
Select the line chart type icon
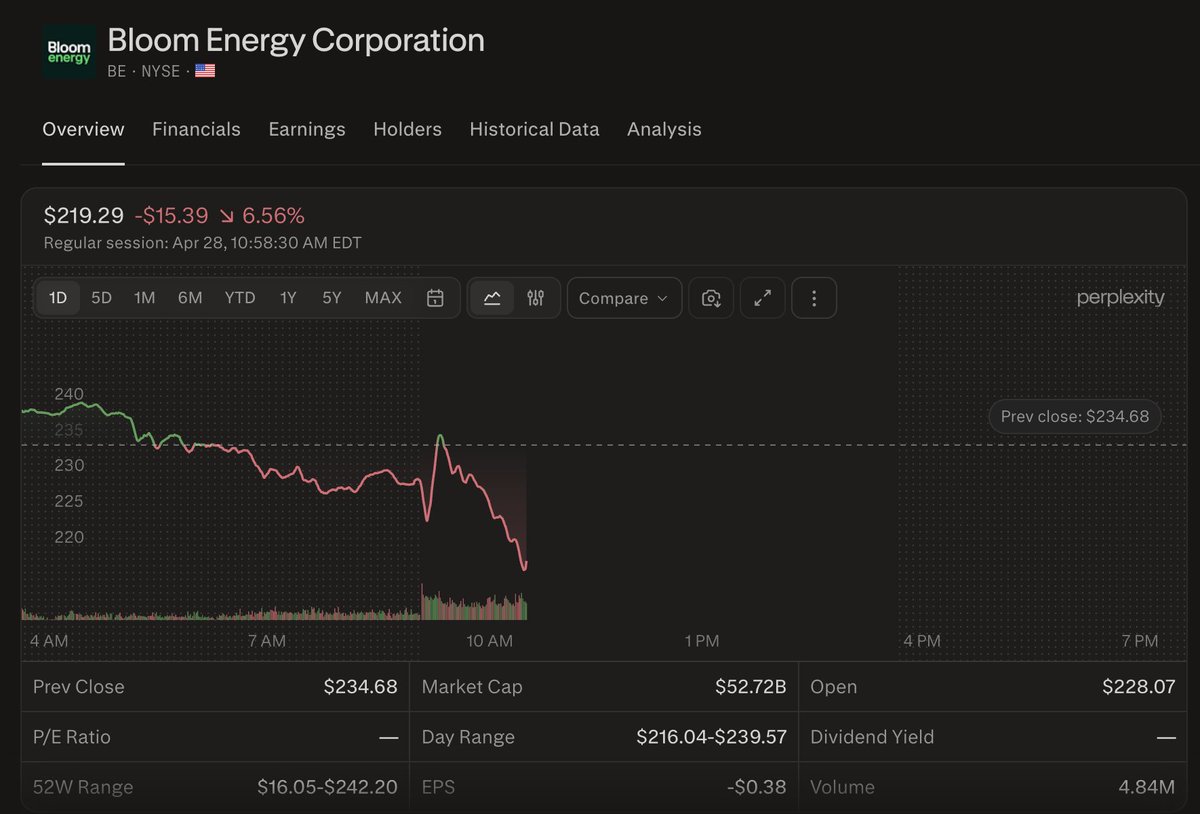click(x=492, y=298)
